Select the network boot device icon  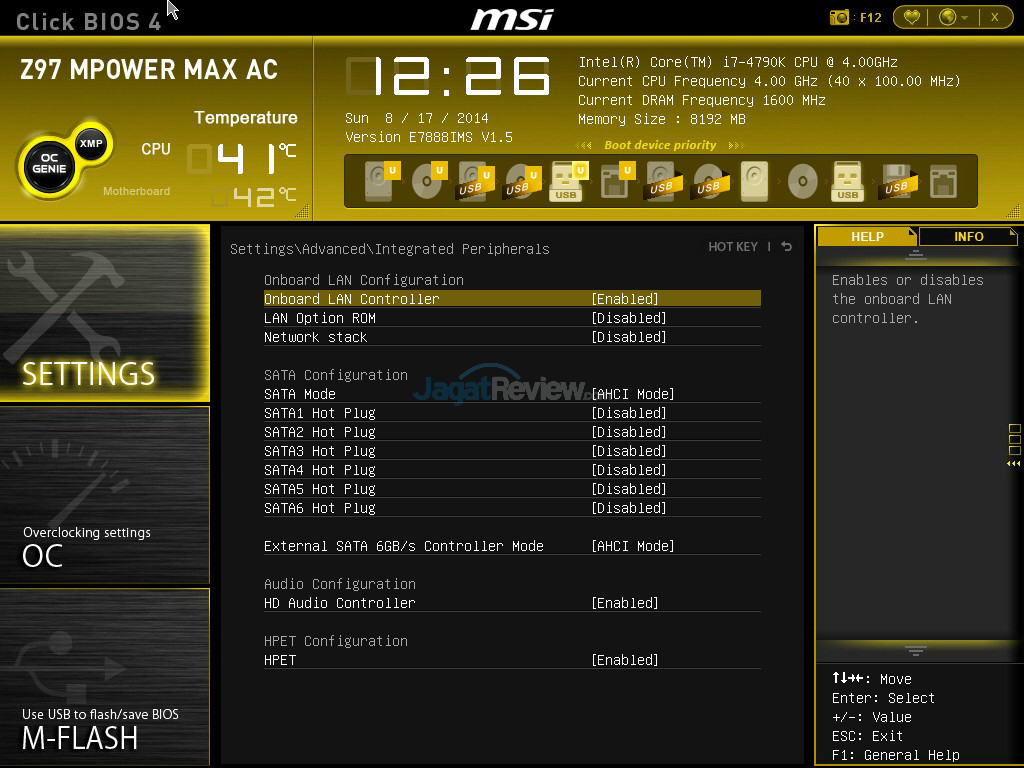(944, 181)
